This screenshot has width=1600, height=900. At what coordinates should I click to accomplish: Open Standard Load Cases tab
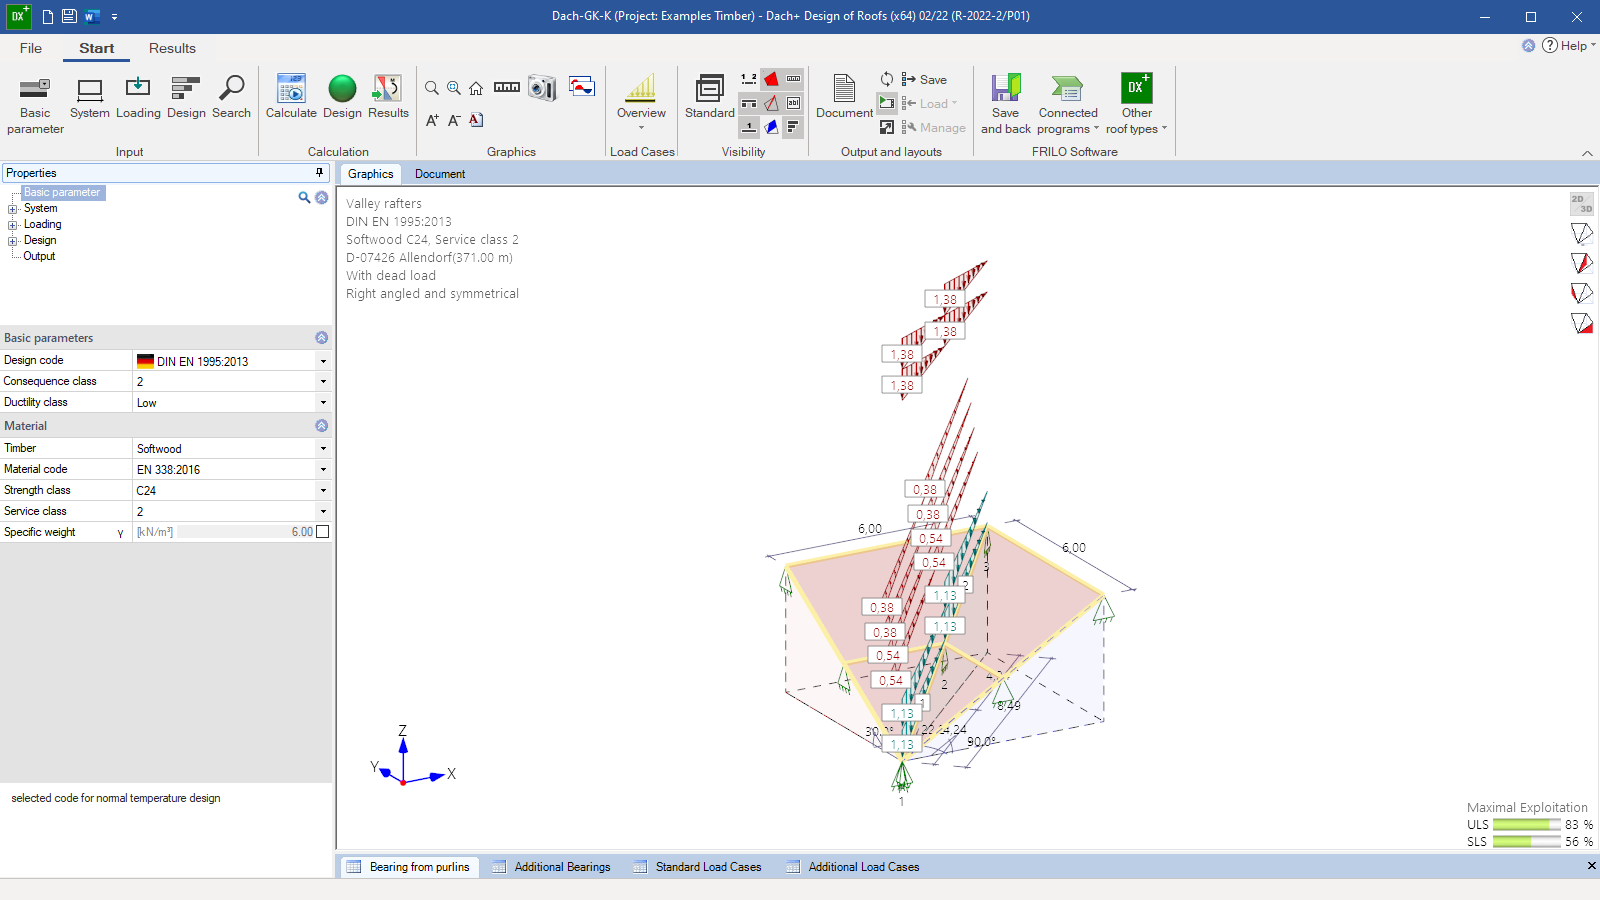(698, 867)
